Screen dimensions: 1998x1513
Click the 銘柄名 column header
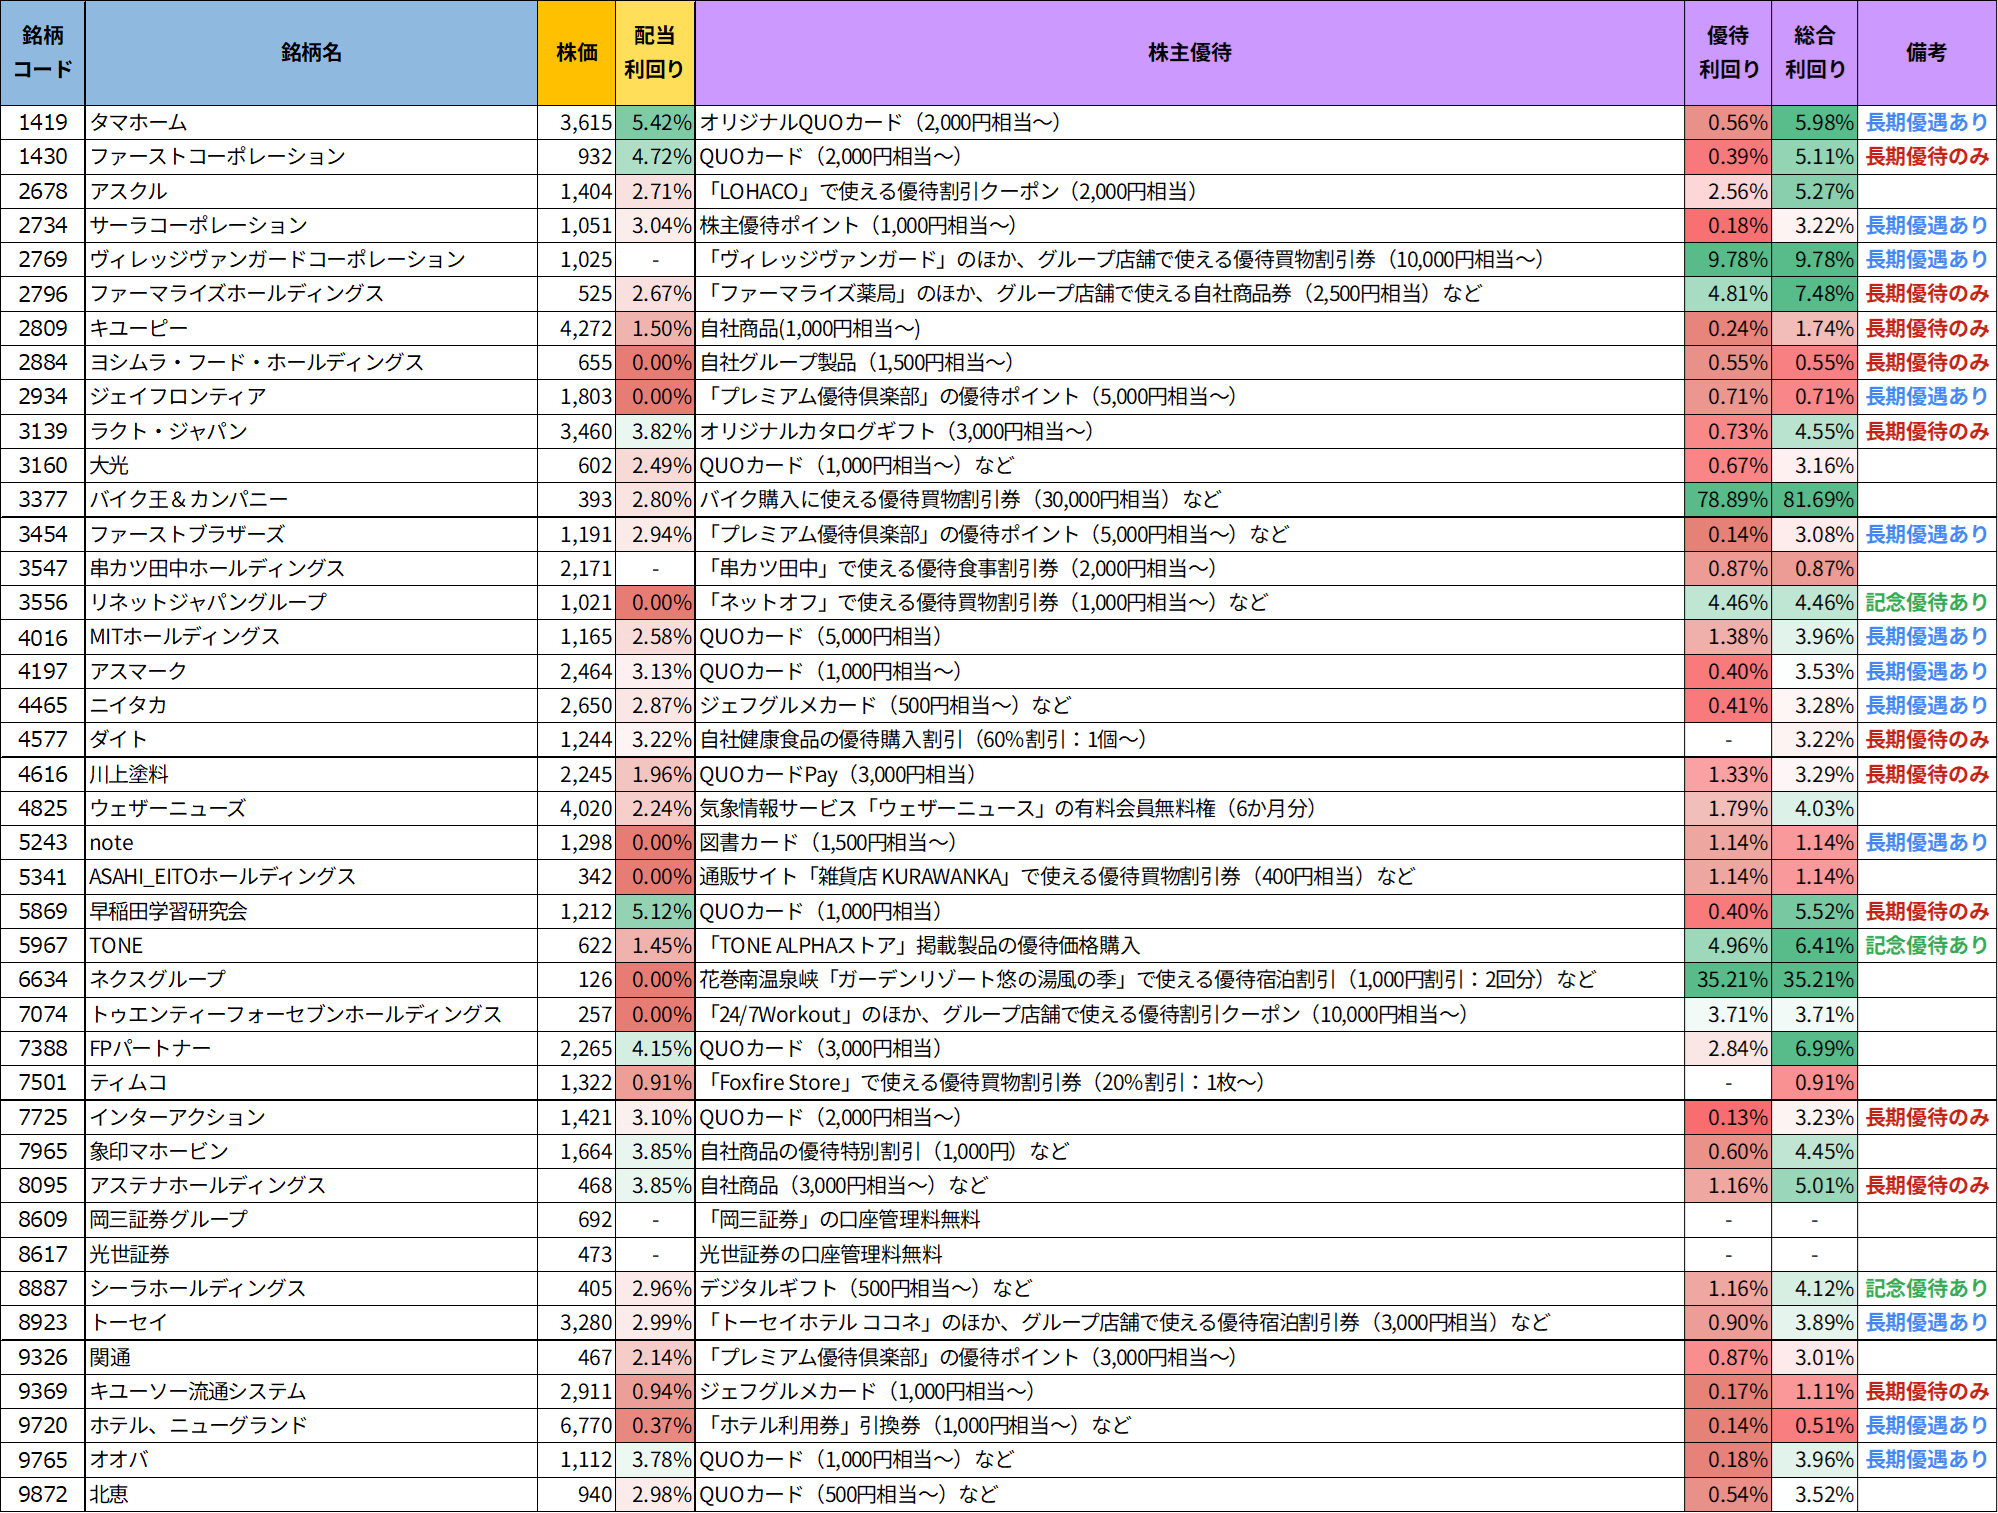point(311,52)
